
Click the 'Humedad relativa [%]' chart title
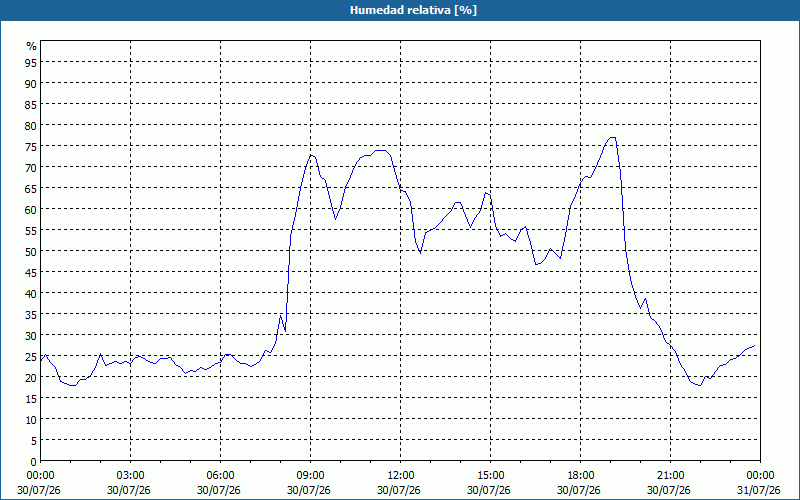[x=413, y=10]
